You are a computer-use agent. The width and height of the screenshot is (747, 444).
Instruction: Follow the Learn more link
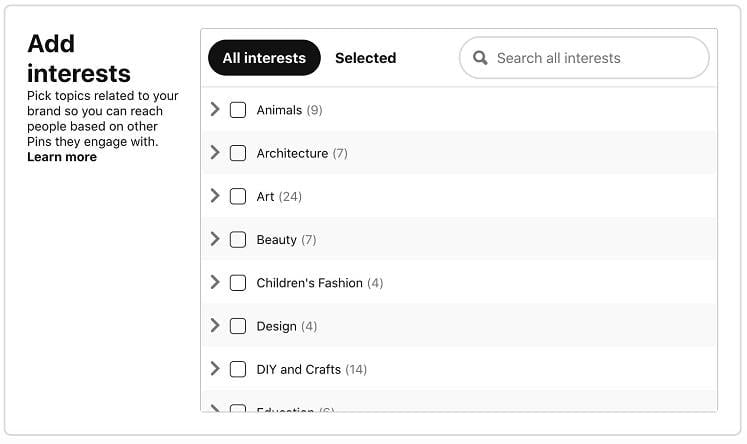coord(62,157)
